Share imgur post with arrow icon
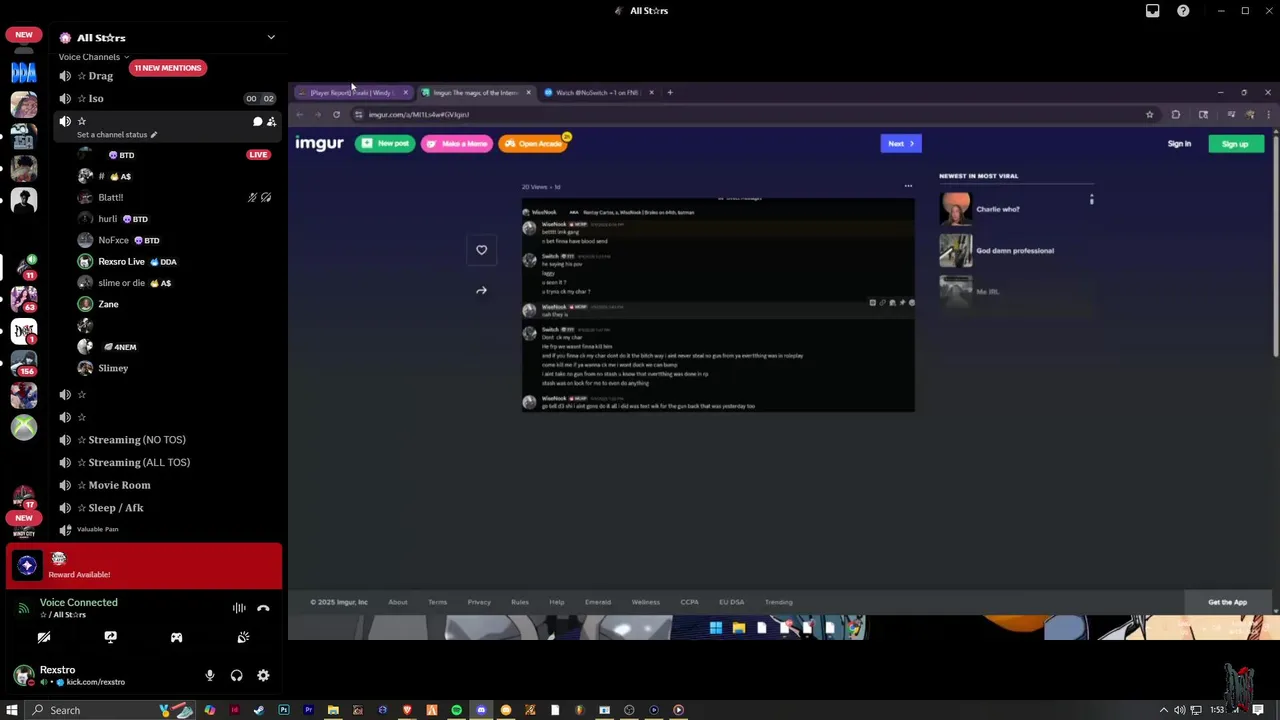This screenshot has width=1280, height=720. (481, 291)
